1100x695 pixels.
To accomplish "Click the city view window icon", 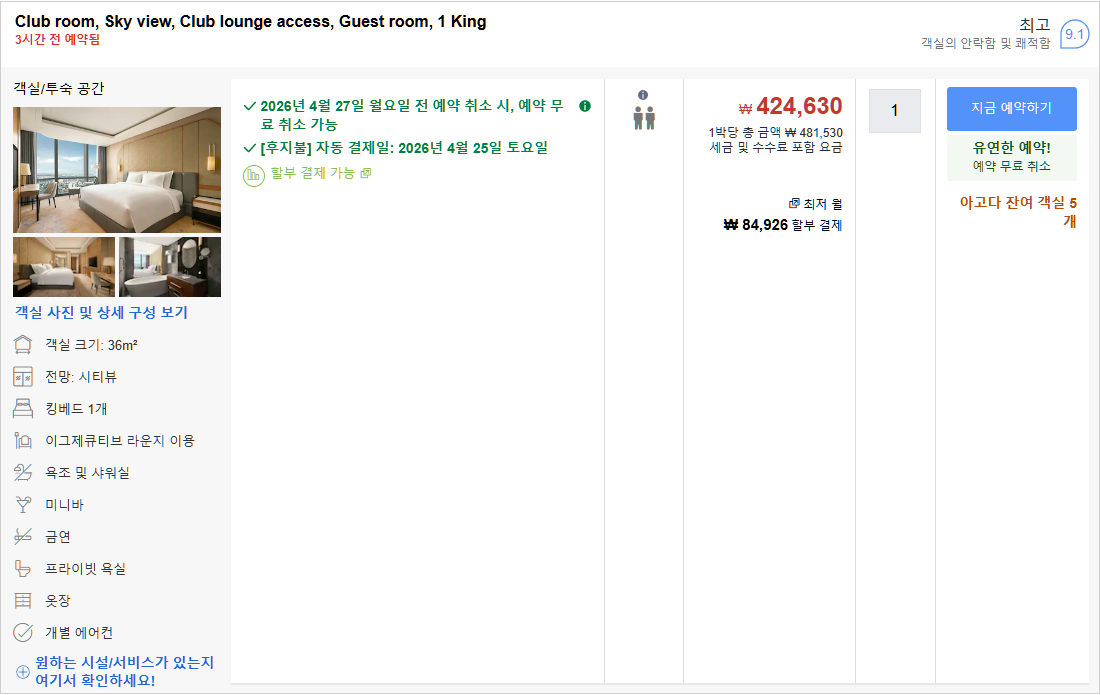I will [23, 377].
